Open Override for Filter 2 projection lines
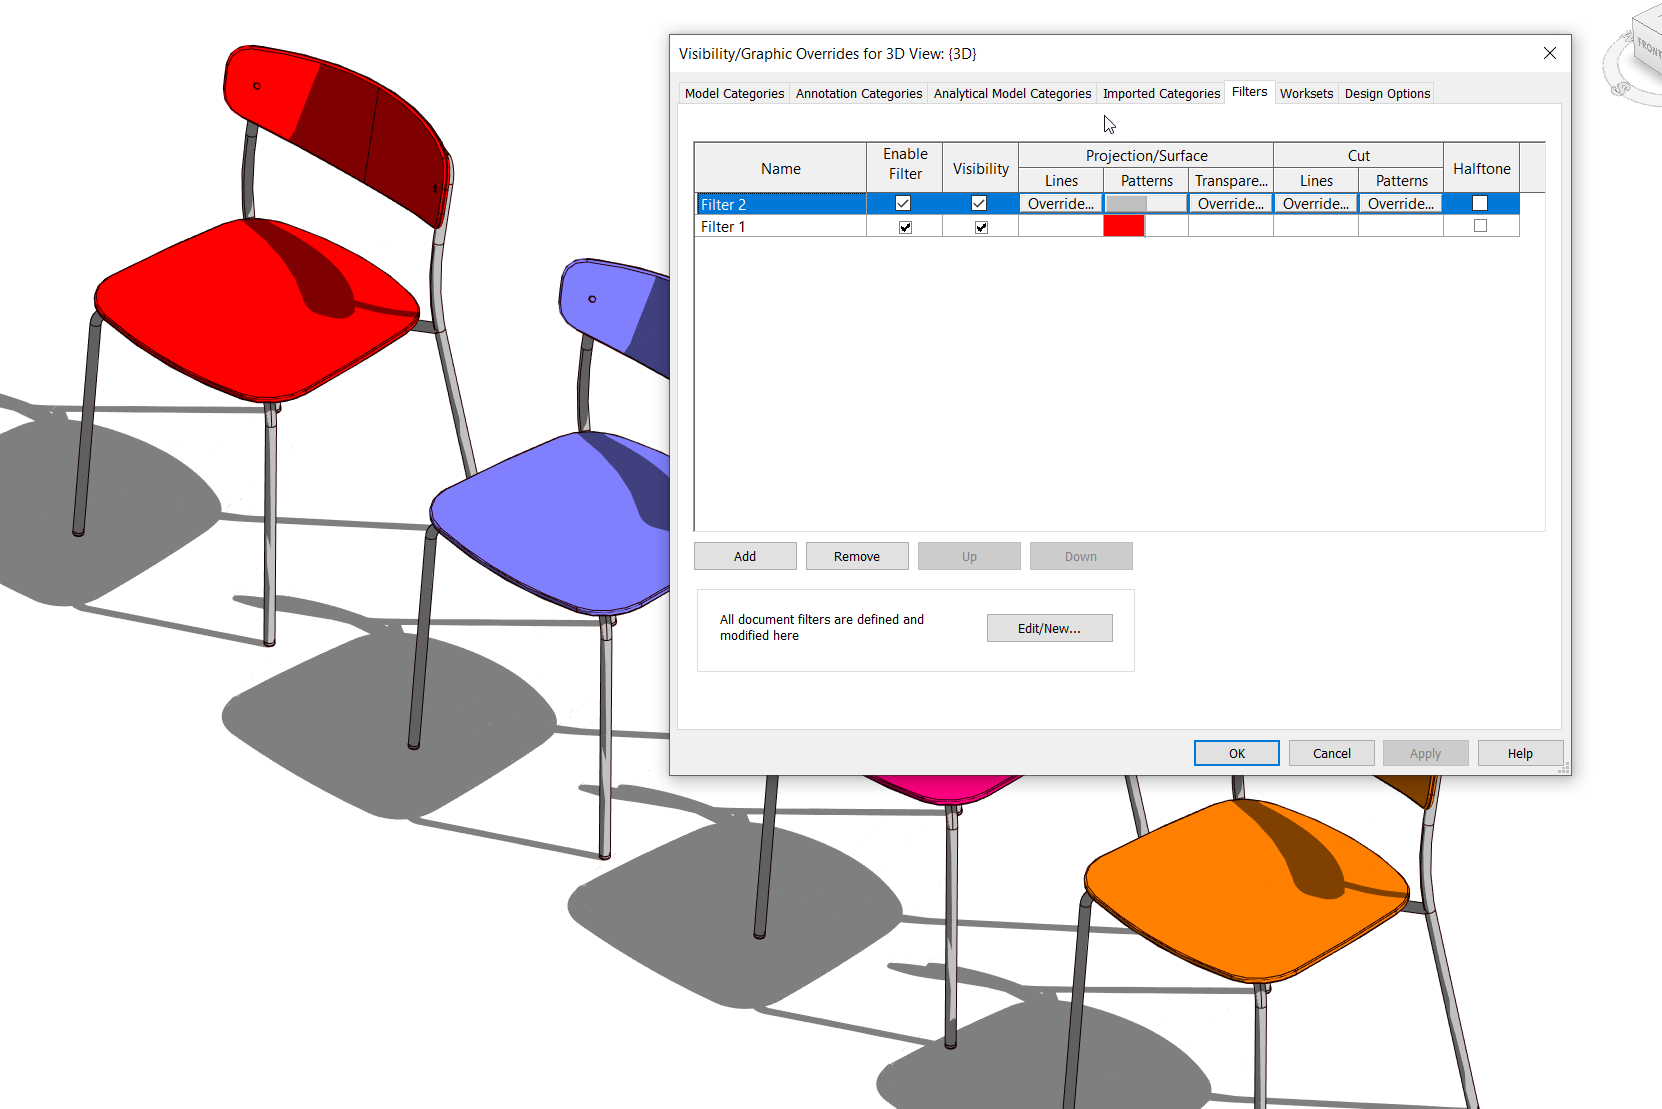The width and height of the screenshot is (1662, 1109). [x=1060, y=203]
